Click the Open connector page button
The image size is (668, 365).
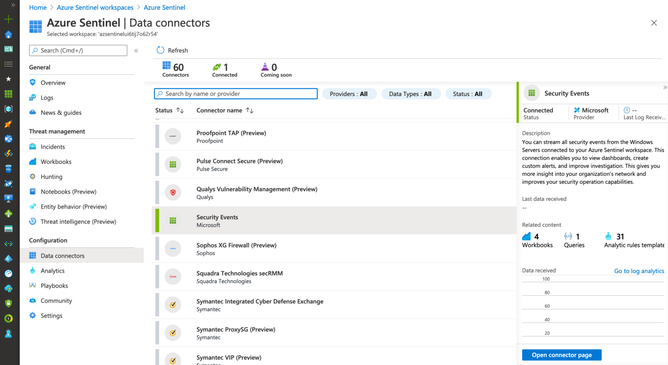click(561, 355)
